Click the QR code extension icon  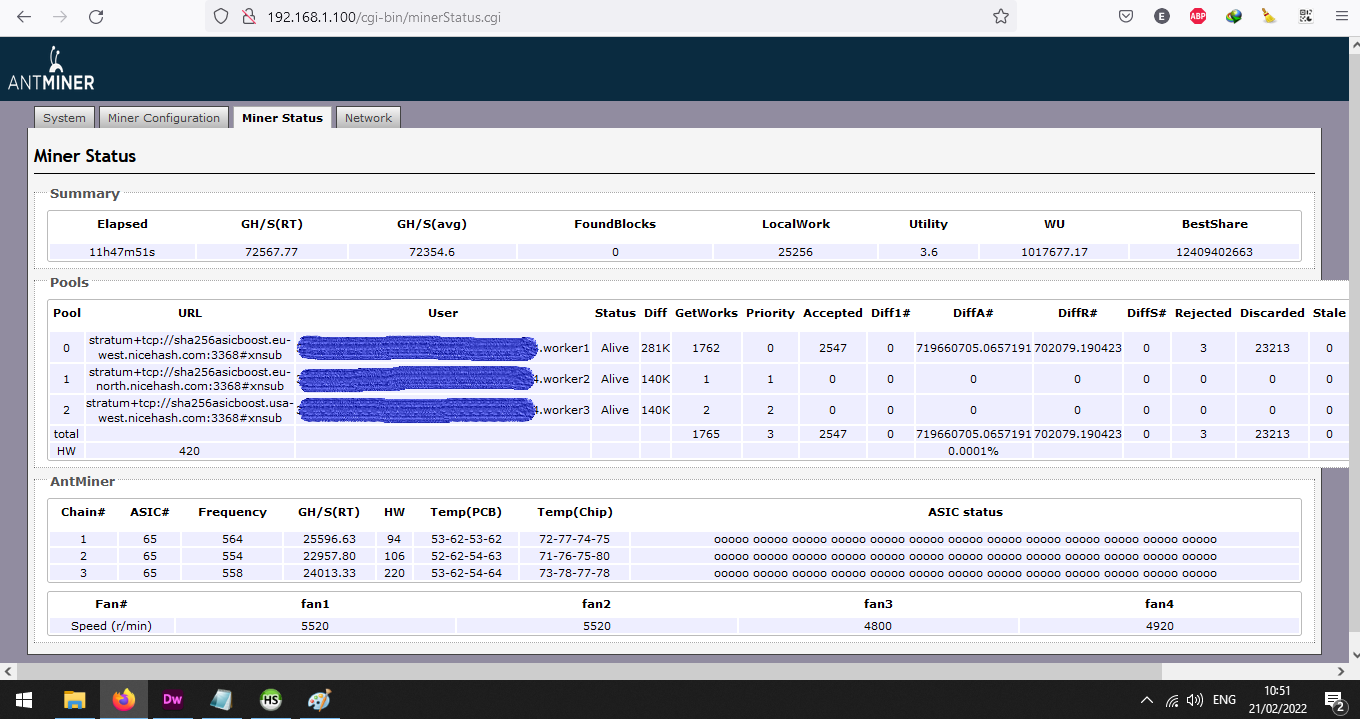[x=1306, y=17]
